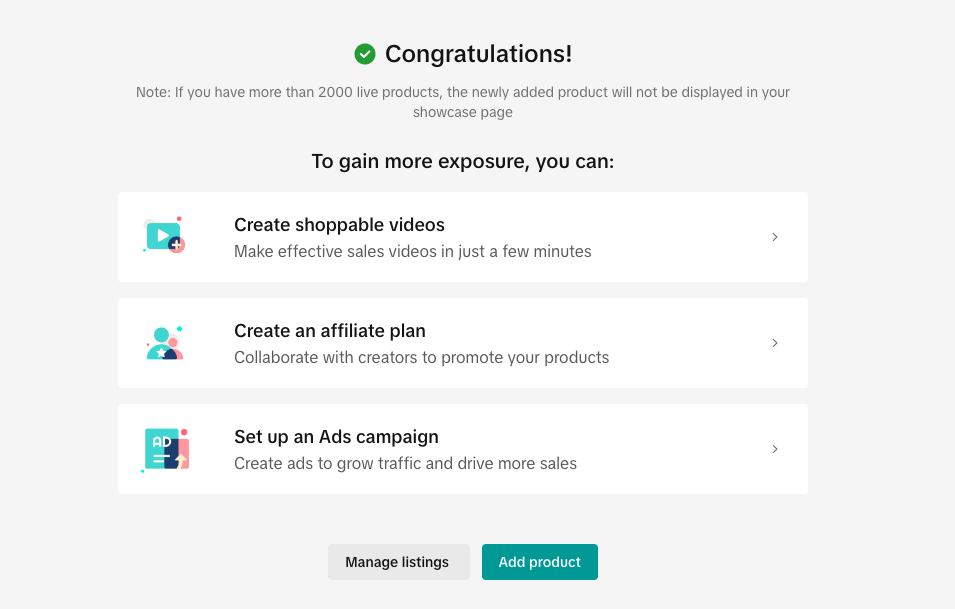This screenshot has width=955, height=609.
Task: Click the green success checkmark icon
Action: [365, 54]
